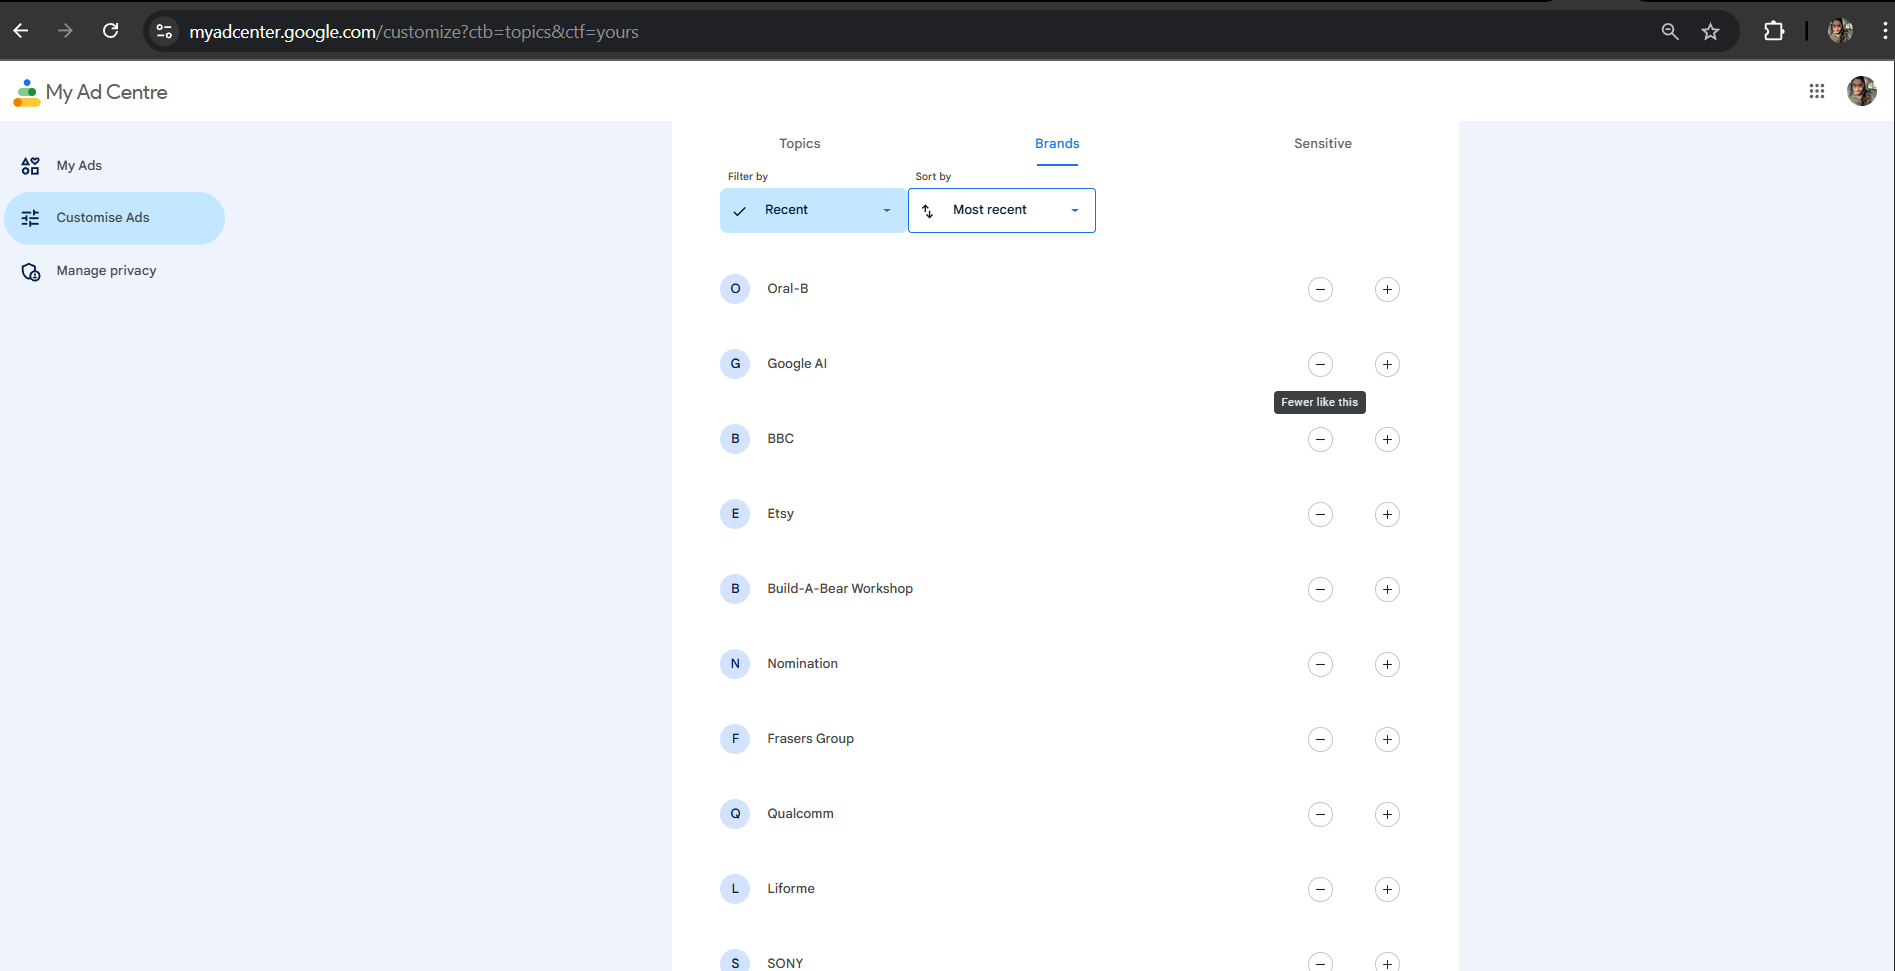The height and width of the screenshot is (971, 1895).
Task: Open the browser extensions menu
Action: point(1773,32)
